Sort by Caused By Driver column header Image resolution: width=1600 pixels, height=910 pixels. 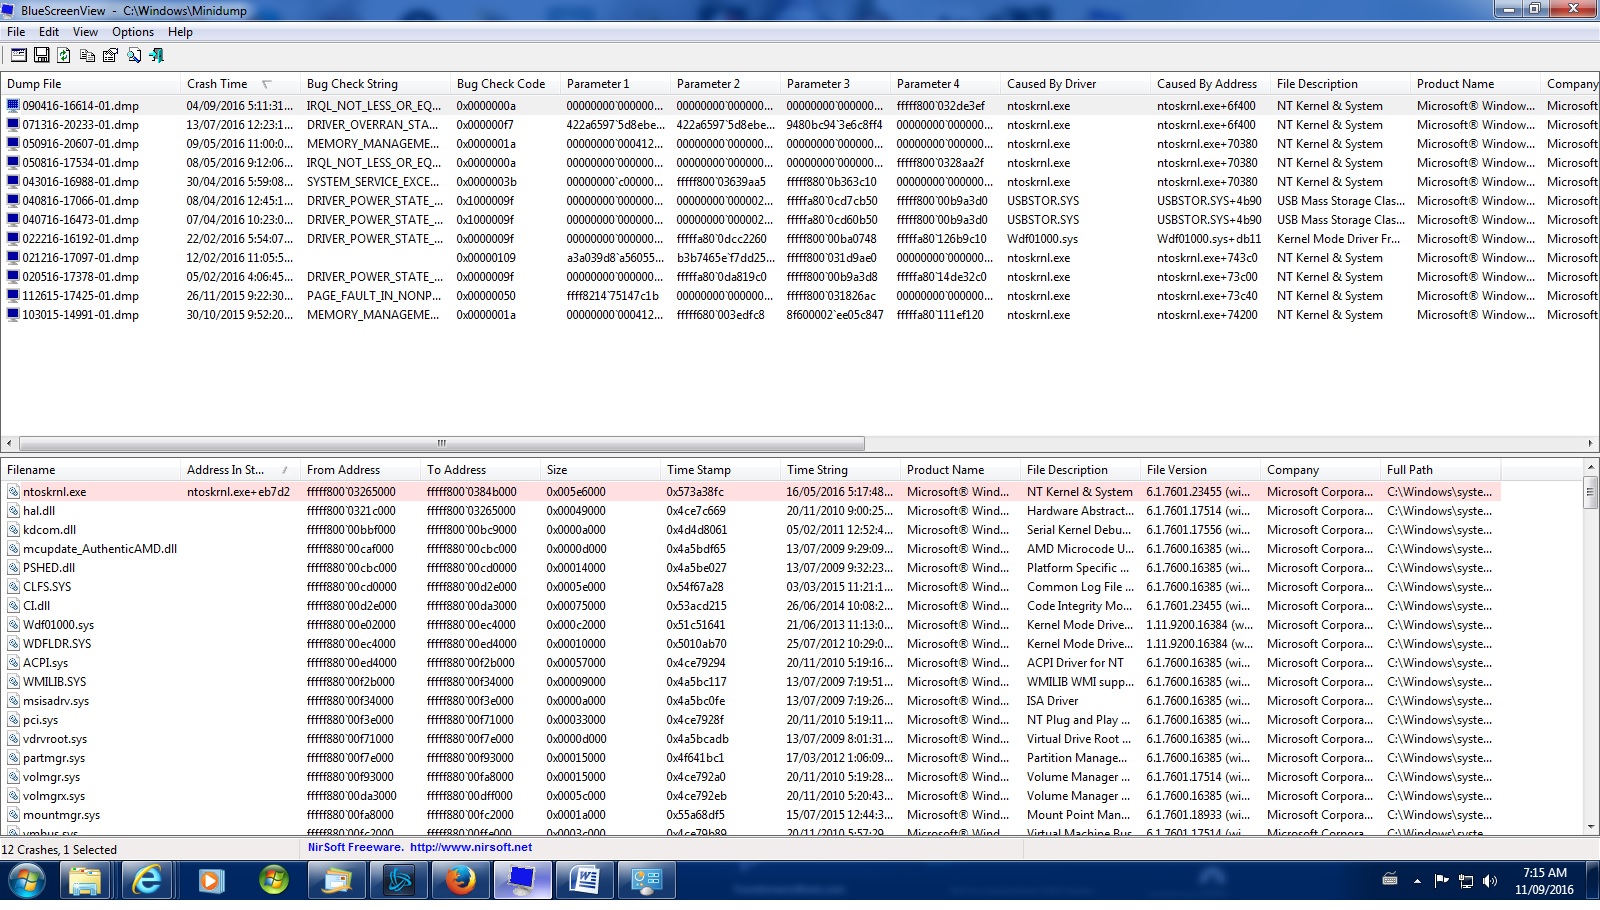pos(1075,84)
